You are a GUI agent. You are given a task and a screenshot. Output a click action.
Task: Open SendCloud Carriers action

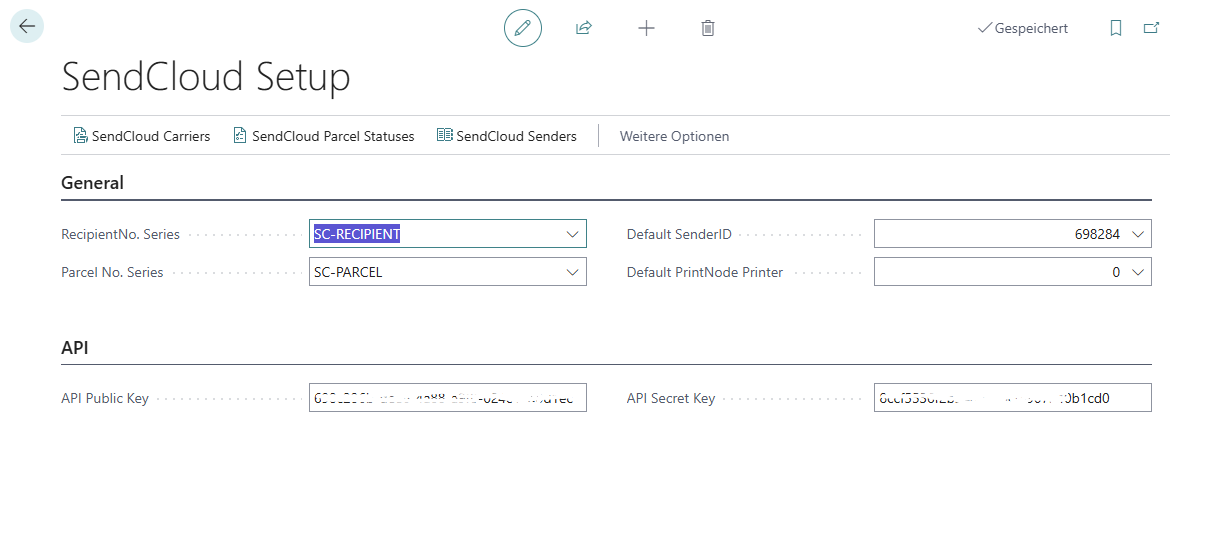point(142,136)
